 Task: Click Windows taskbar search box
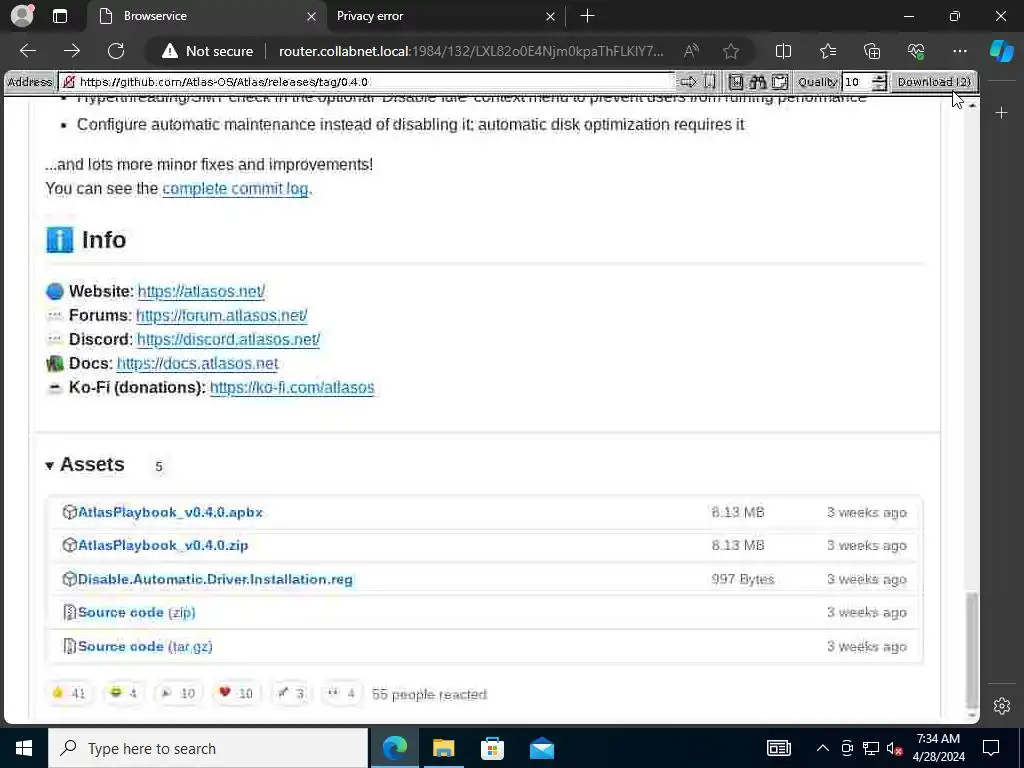[208, 748]
